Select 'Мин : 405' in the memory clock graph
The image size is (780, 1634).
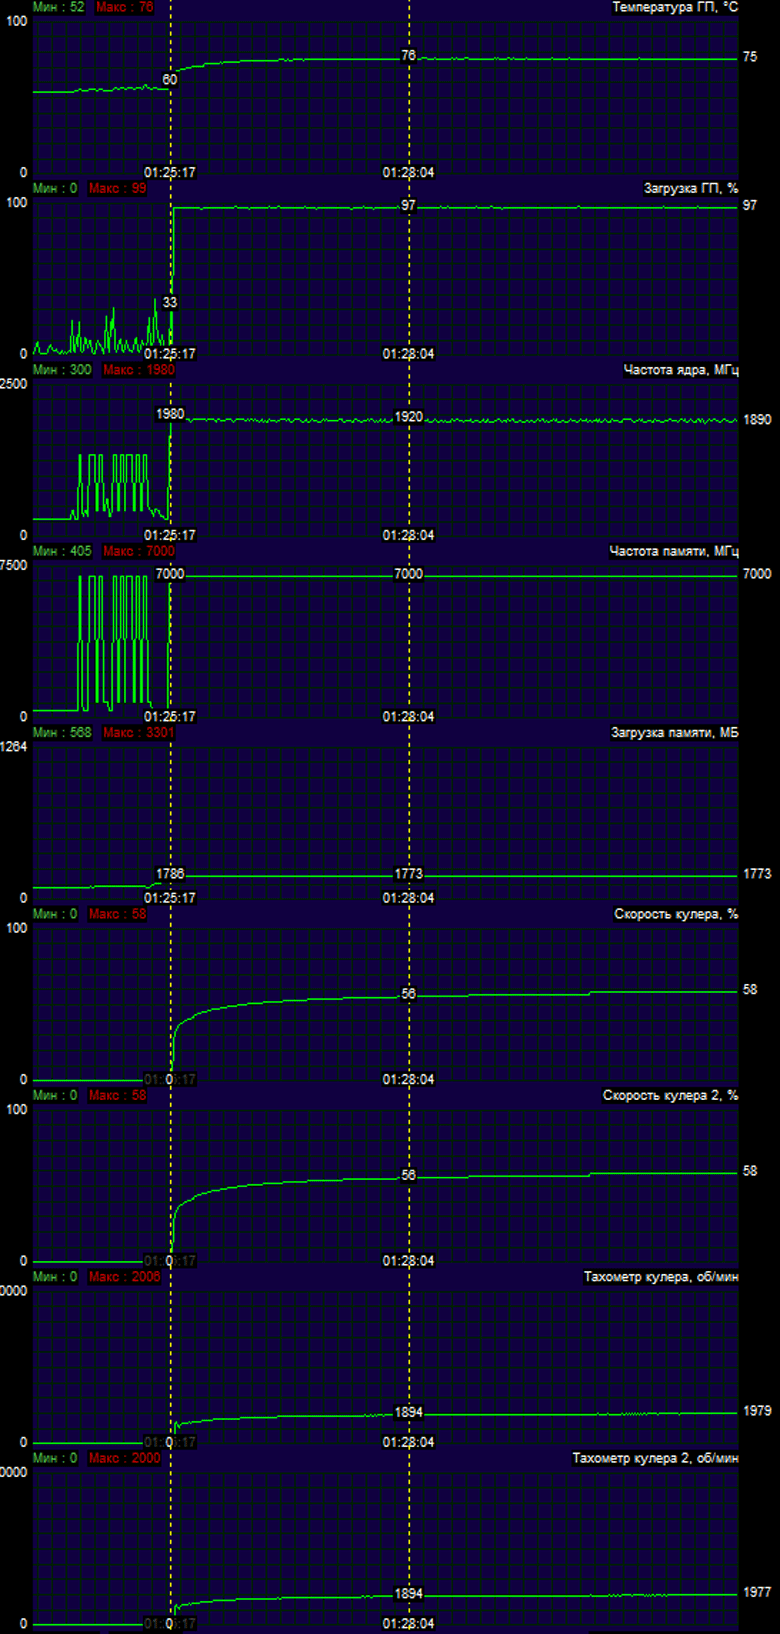pyautogui.click(x=62, y=551)
